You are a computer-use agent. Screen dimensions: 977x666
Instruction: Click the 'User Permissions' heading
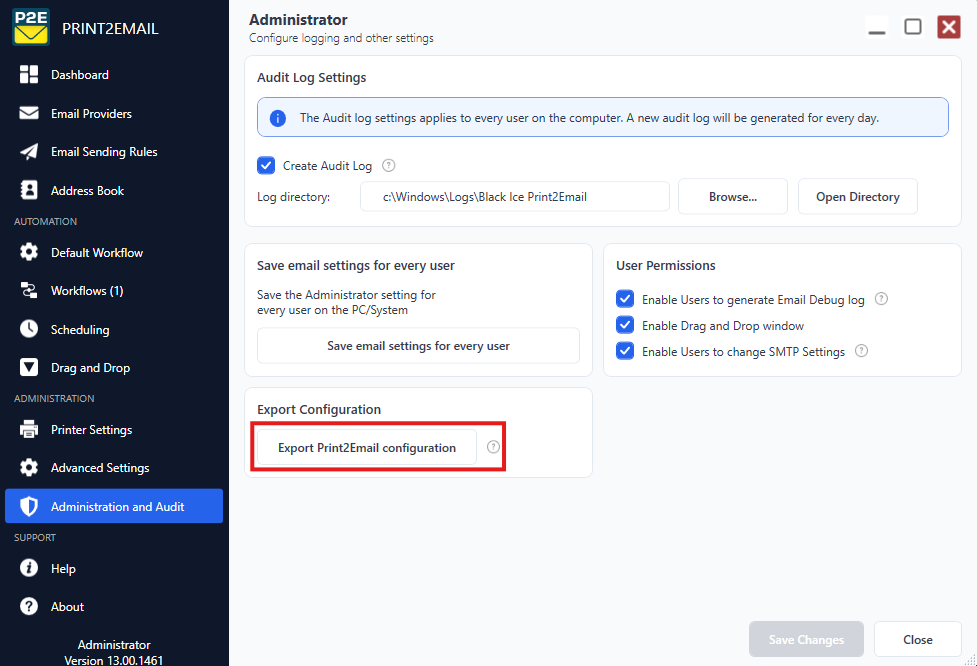point(665,265)
